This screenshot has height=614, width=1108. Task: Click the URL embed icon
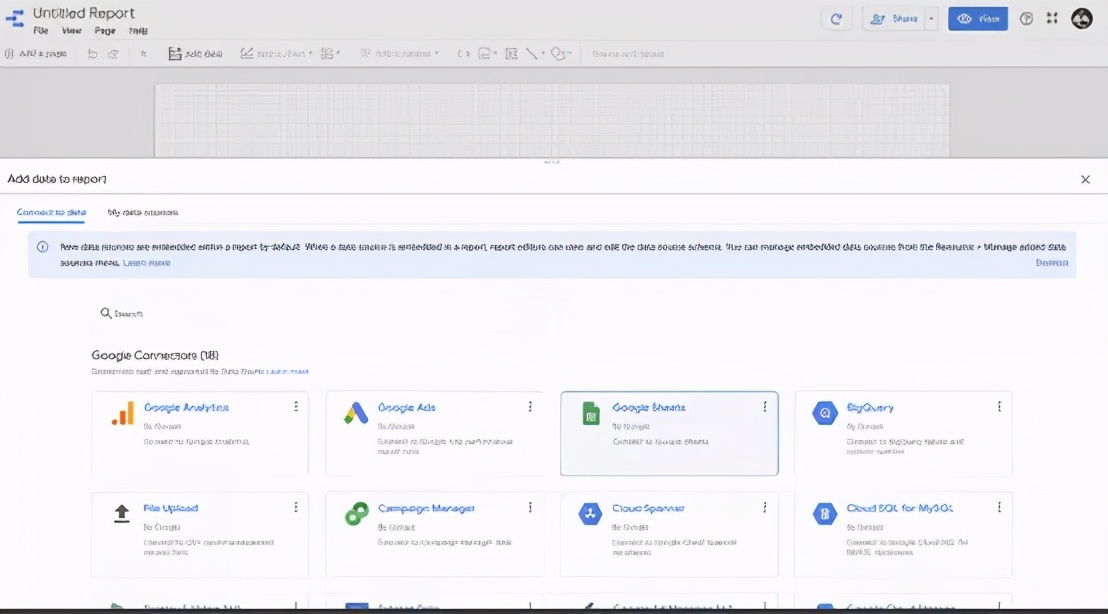[464, 54]
